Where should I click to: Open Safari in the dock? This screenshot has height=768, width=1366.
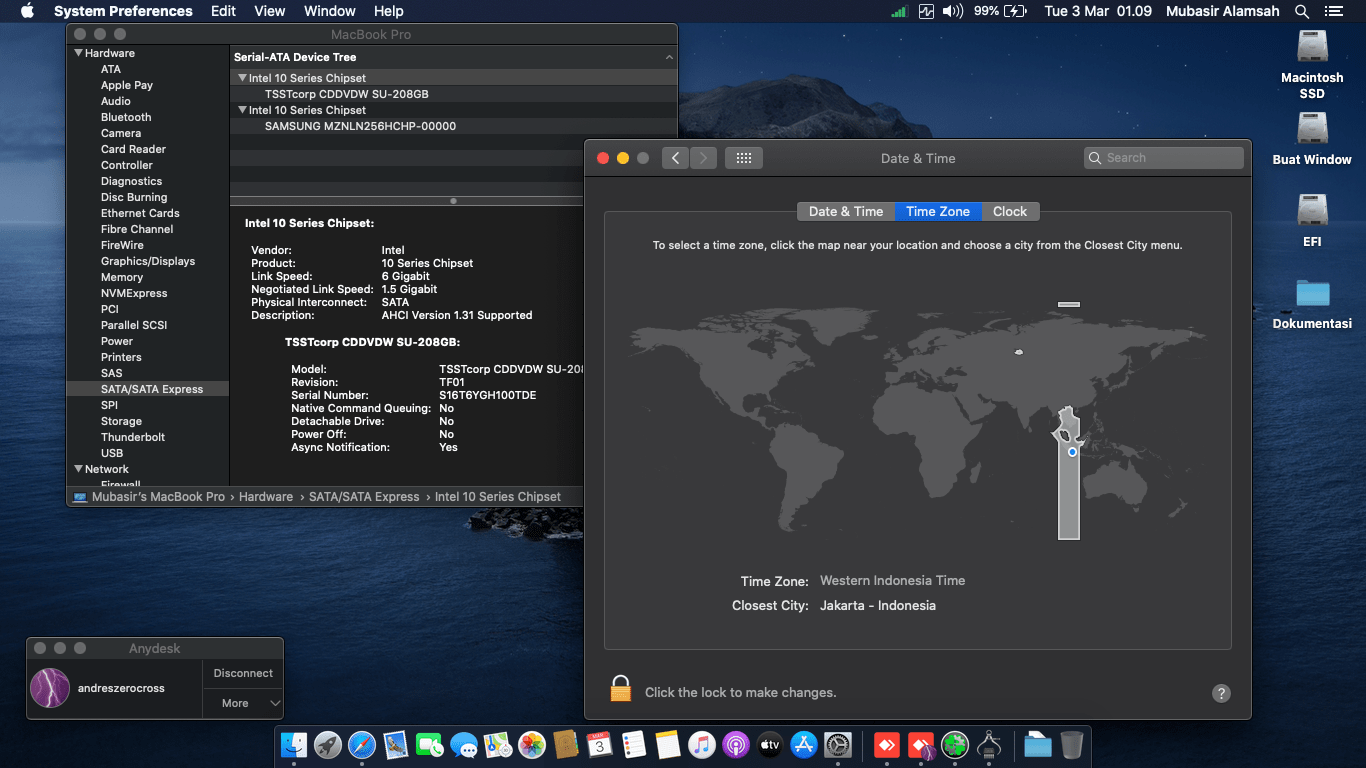362,744
